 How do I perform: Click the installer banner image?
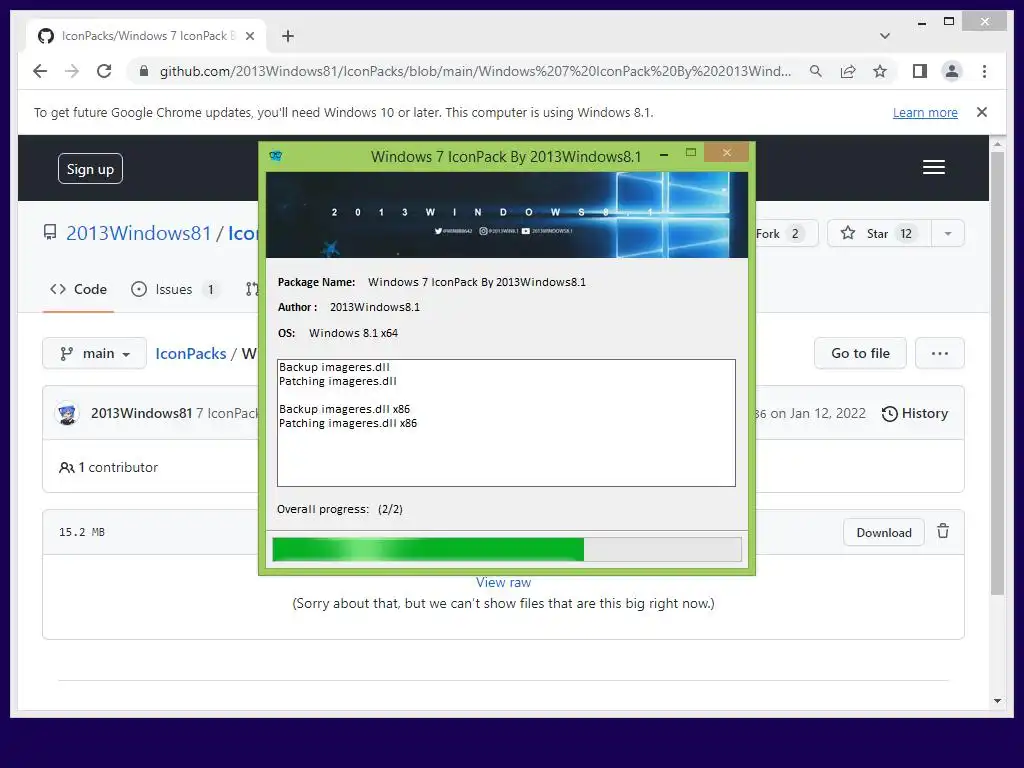point(506,215)
